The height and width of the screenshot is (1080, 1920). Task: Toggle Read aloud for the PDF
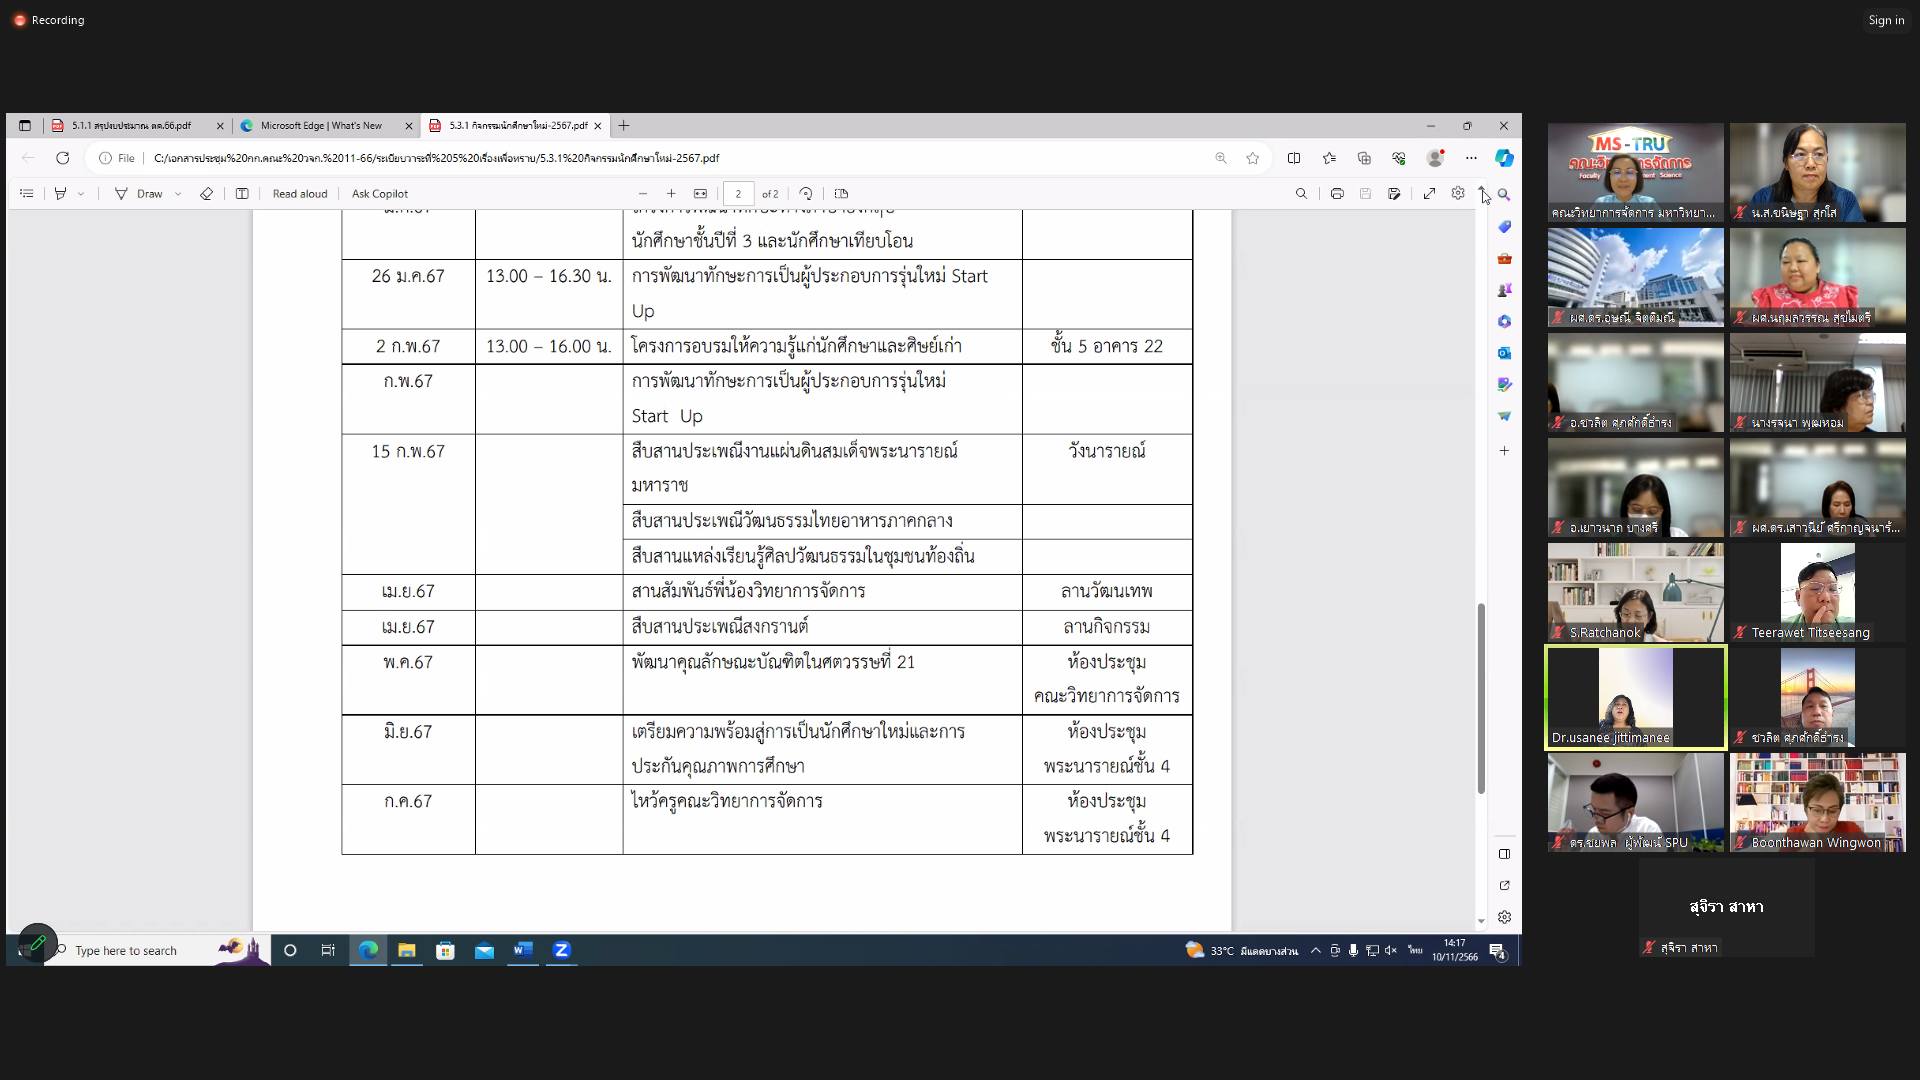pos(299,194)
